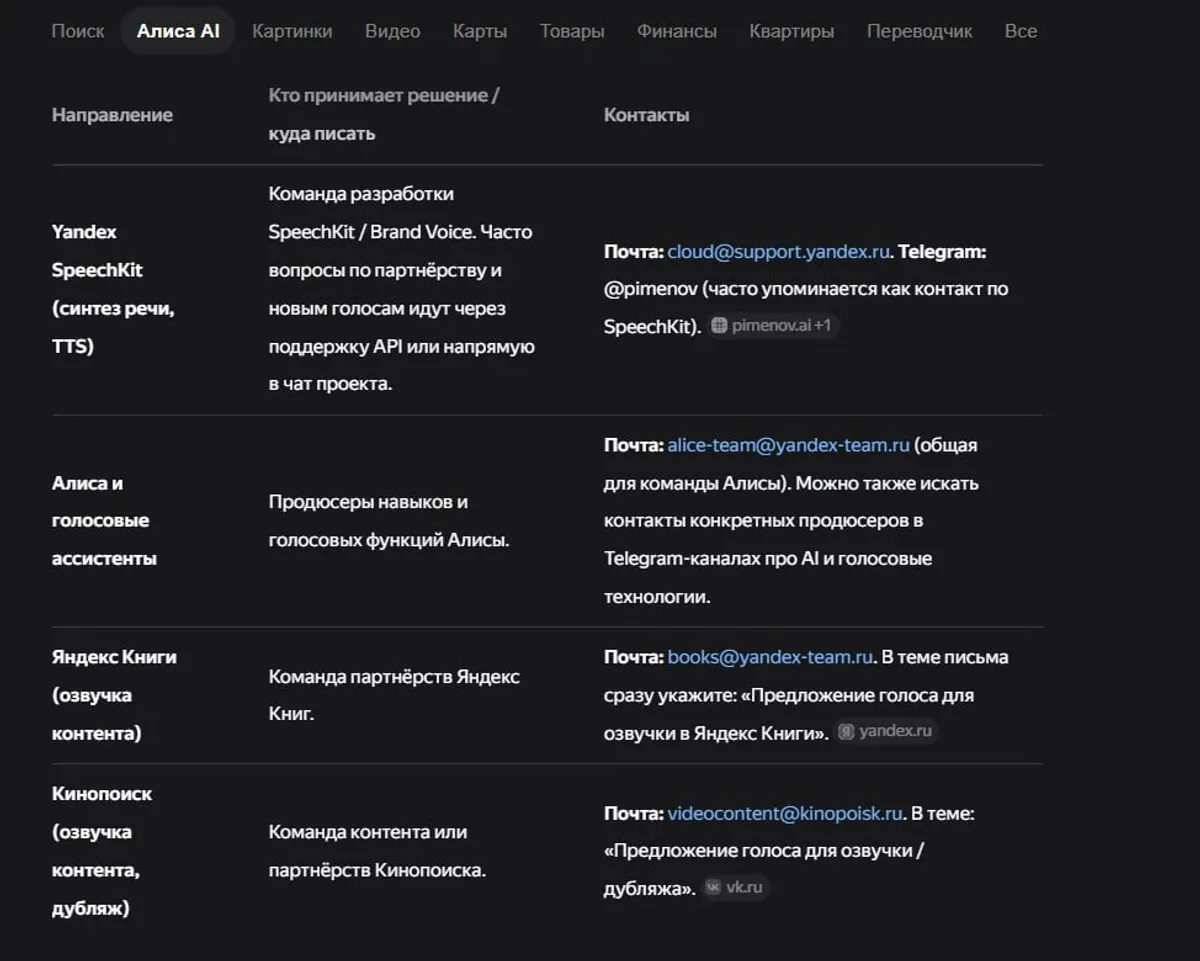Select the Яндекс Книги row title

(114, 695)
